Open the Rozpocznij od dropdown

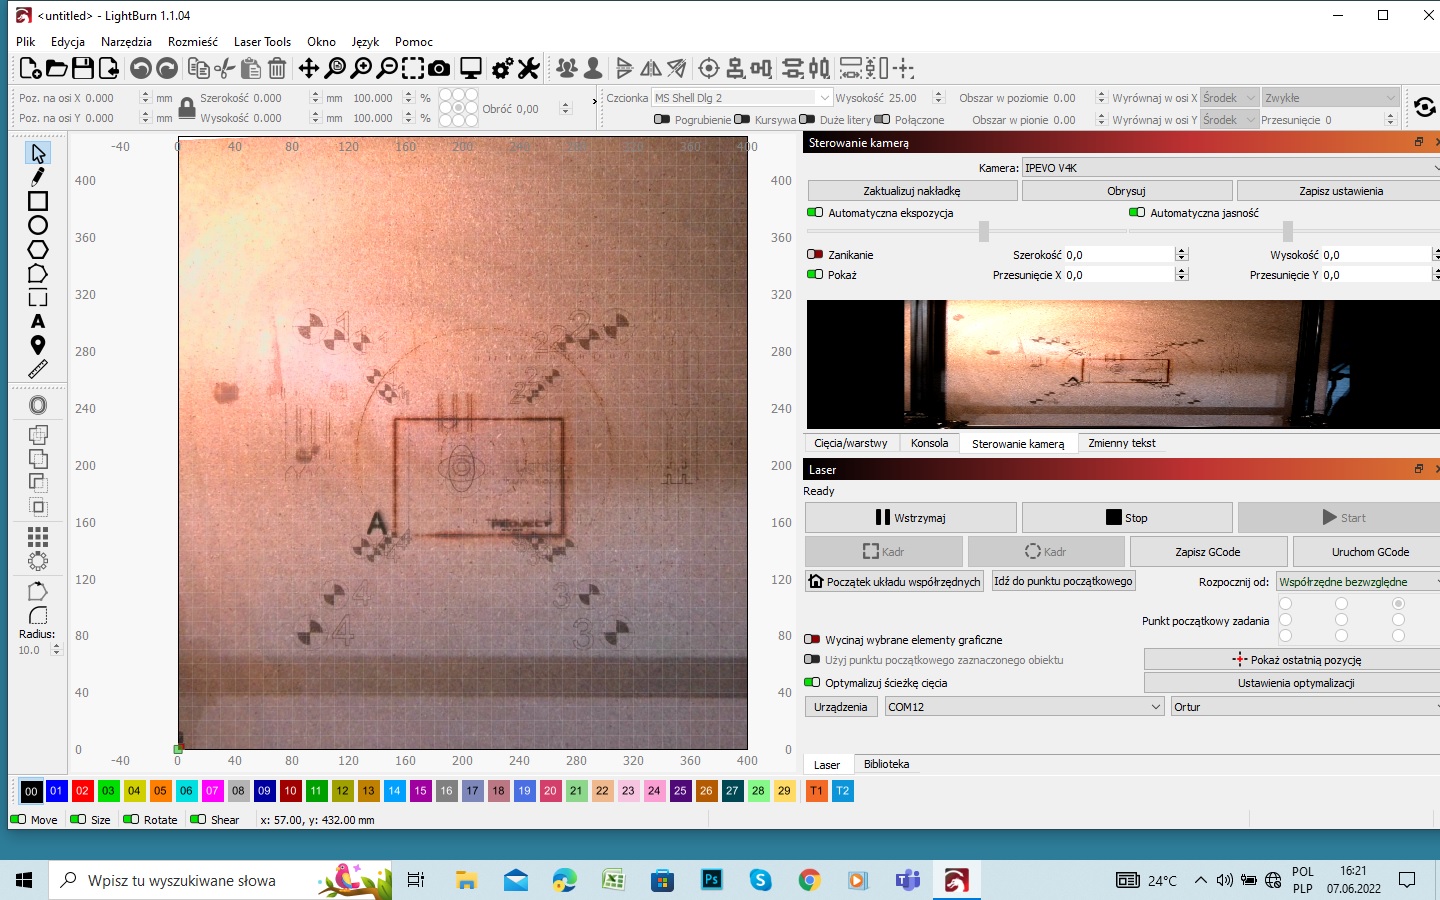tap(1358, 582)
